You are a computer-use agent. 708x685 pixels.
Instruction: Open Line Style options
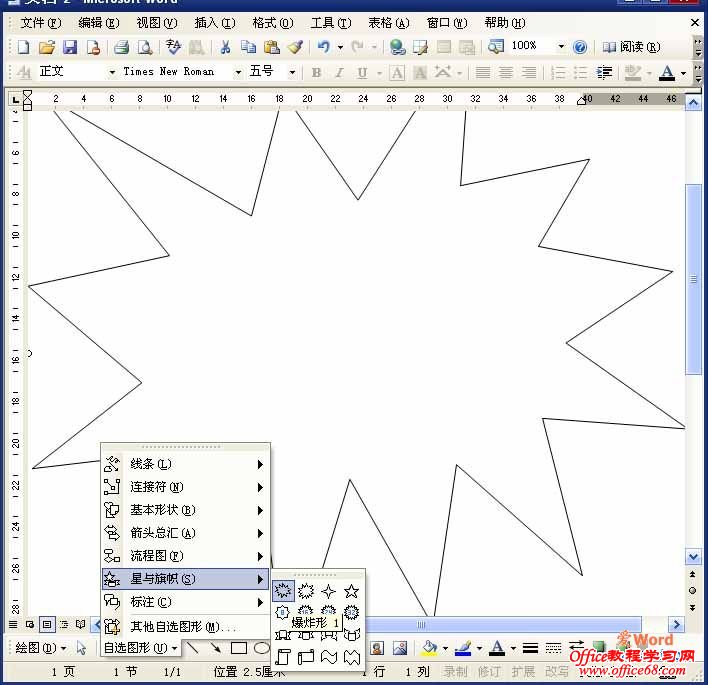530,648
